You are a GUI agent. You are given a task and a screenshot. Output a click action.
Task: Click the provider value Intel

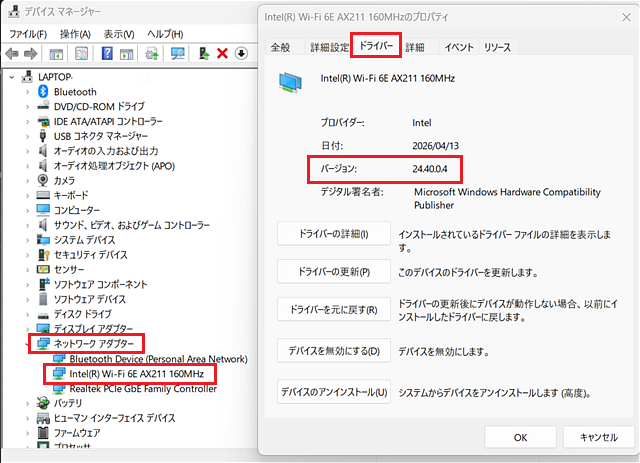point(422,122)
